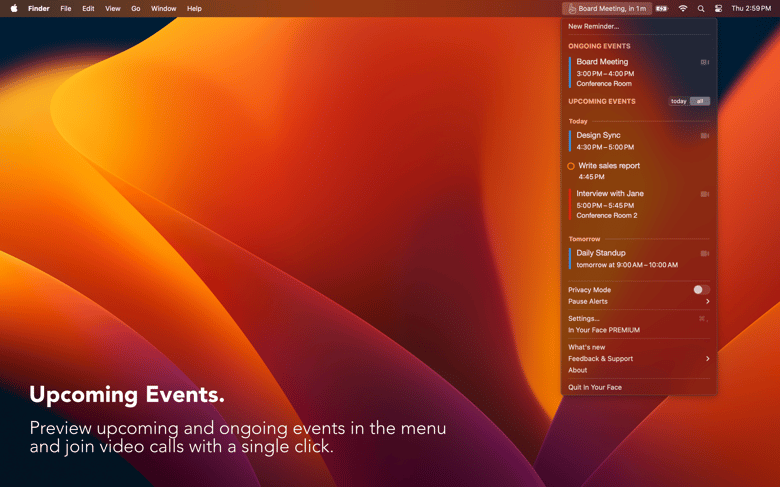Screen dimensions: 780x487
Task: Click the Privacy Mode label
Action: pyautogui.click(x=589, y=290)
